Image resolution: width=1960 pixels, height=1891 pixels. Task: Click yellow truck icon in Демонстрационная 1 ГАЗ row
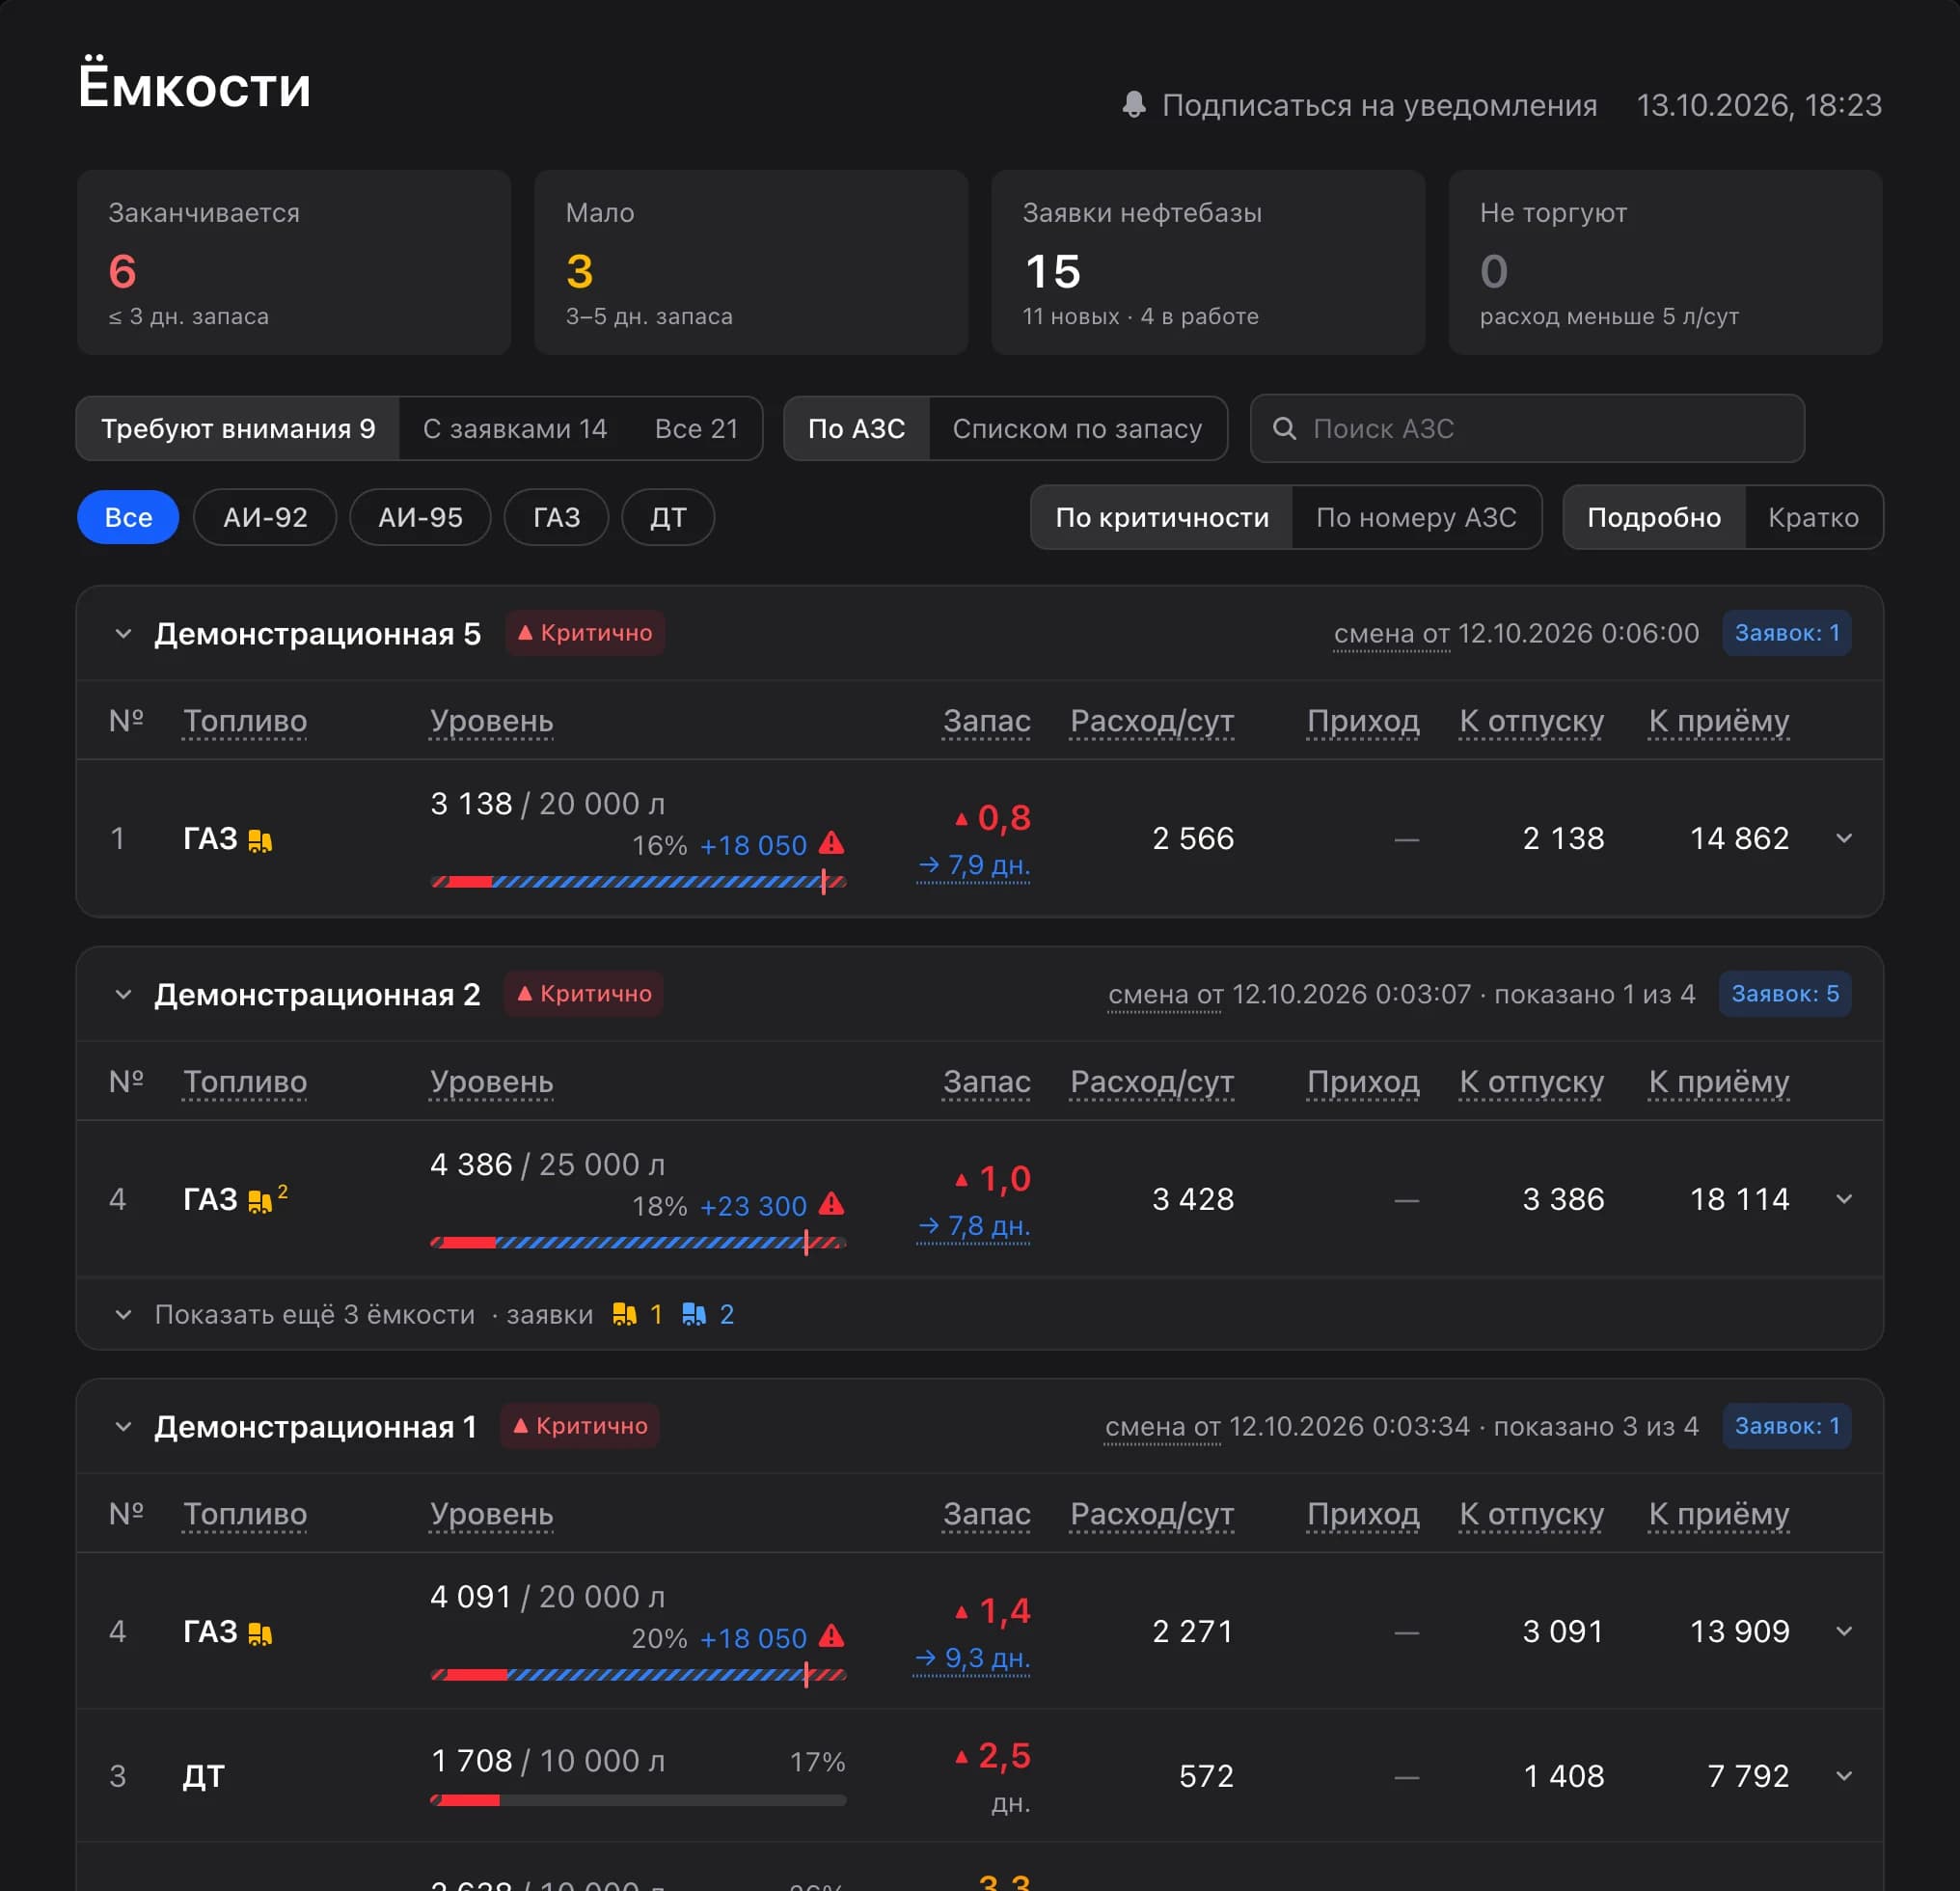click(260, 1633)
